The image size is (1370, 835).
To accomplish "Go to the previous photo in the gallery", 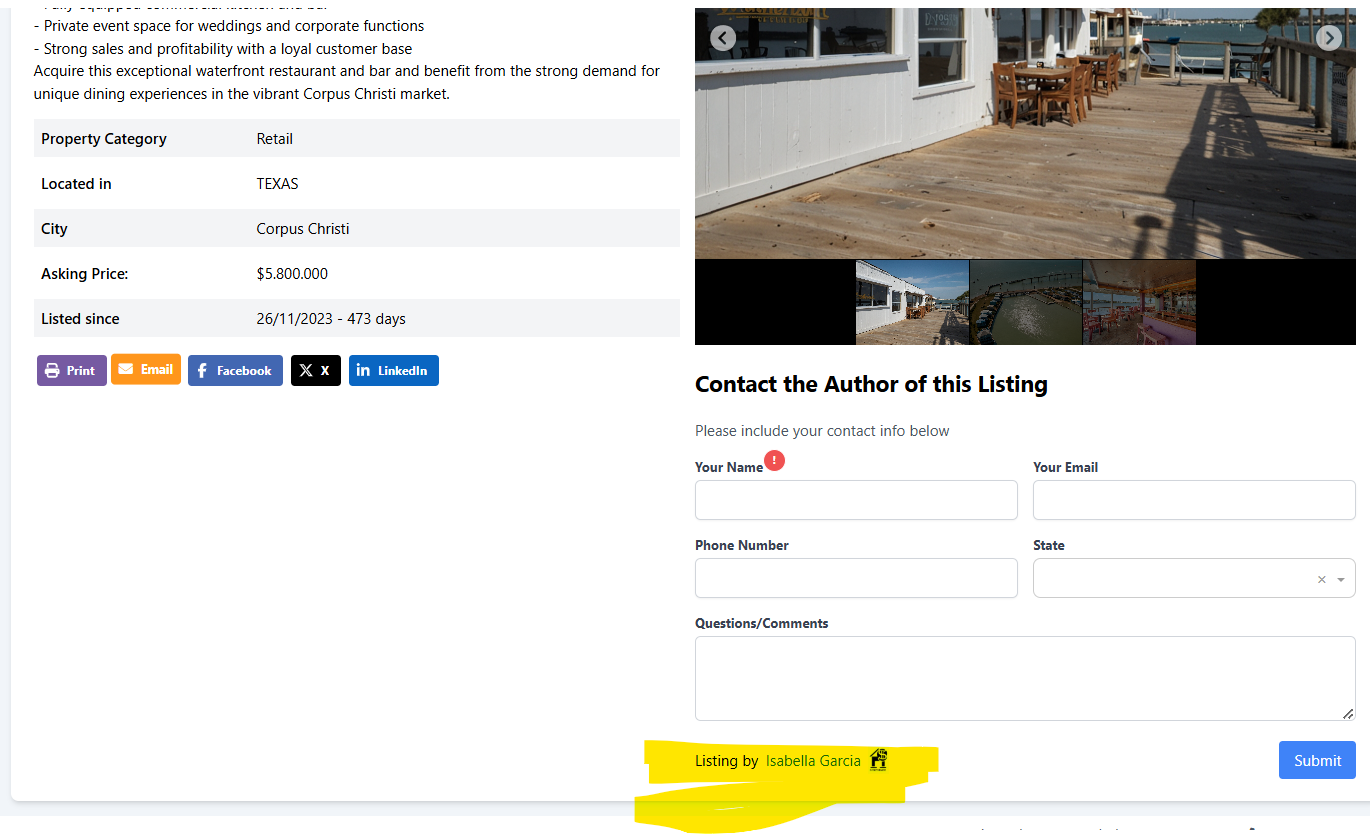I will (722, 38).
